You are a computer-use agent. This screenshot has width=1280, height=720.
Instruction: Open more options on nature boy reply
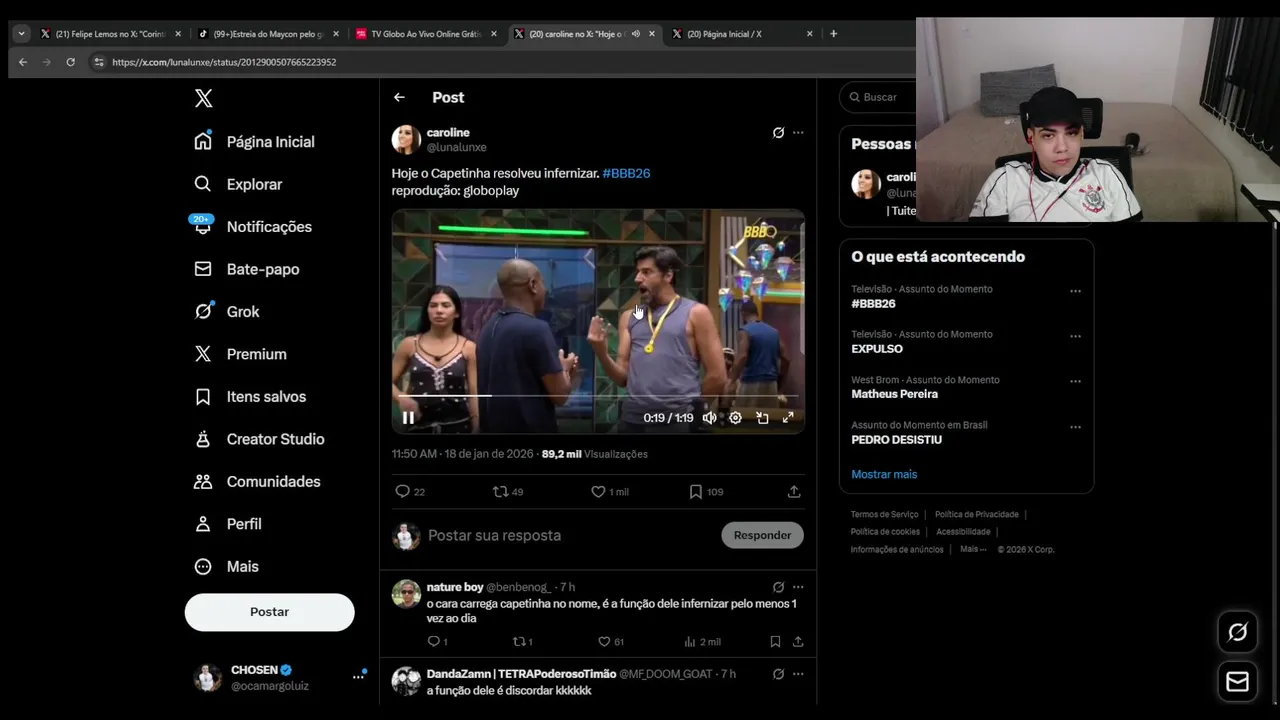[798, 587]
